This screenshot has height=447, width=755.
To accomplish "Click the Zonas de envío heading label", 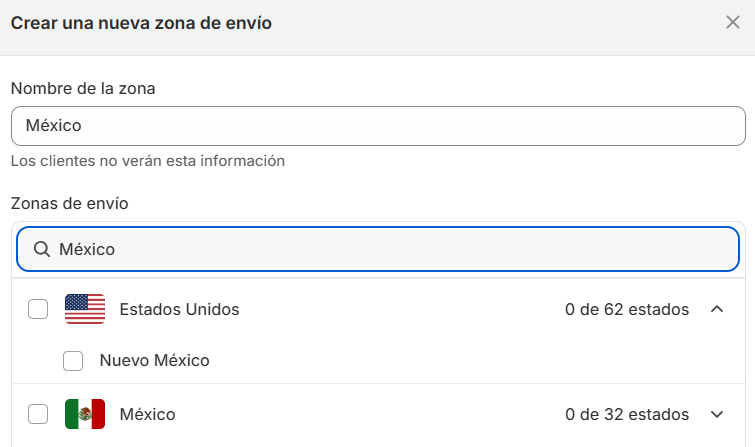I will point(69,204).
